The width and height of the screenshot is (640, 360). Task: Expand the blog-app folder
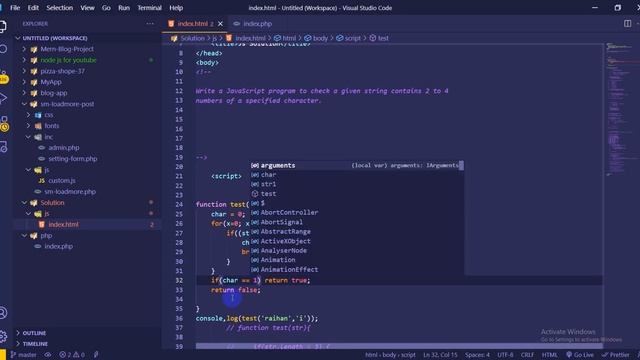pos(53,93)
